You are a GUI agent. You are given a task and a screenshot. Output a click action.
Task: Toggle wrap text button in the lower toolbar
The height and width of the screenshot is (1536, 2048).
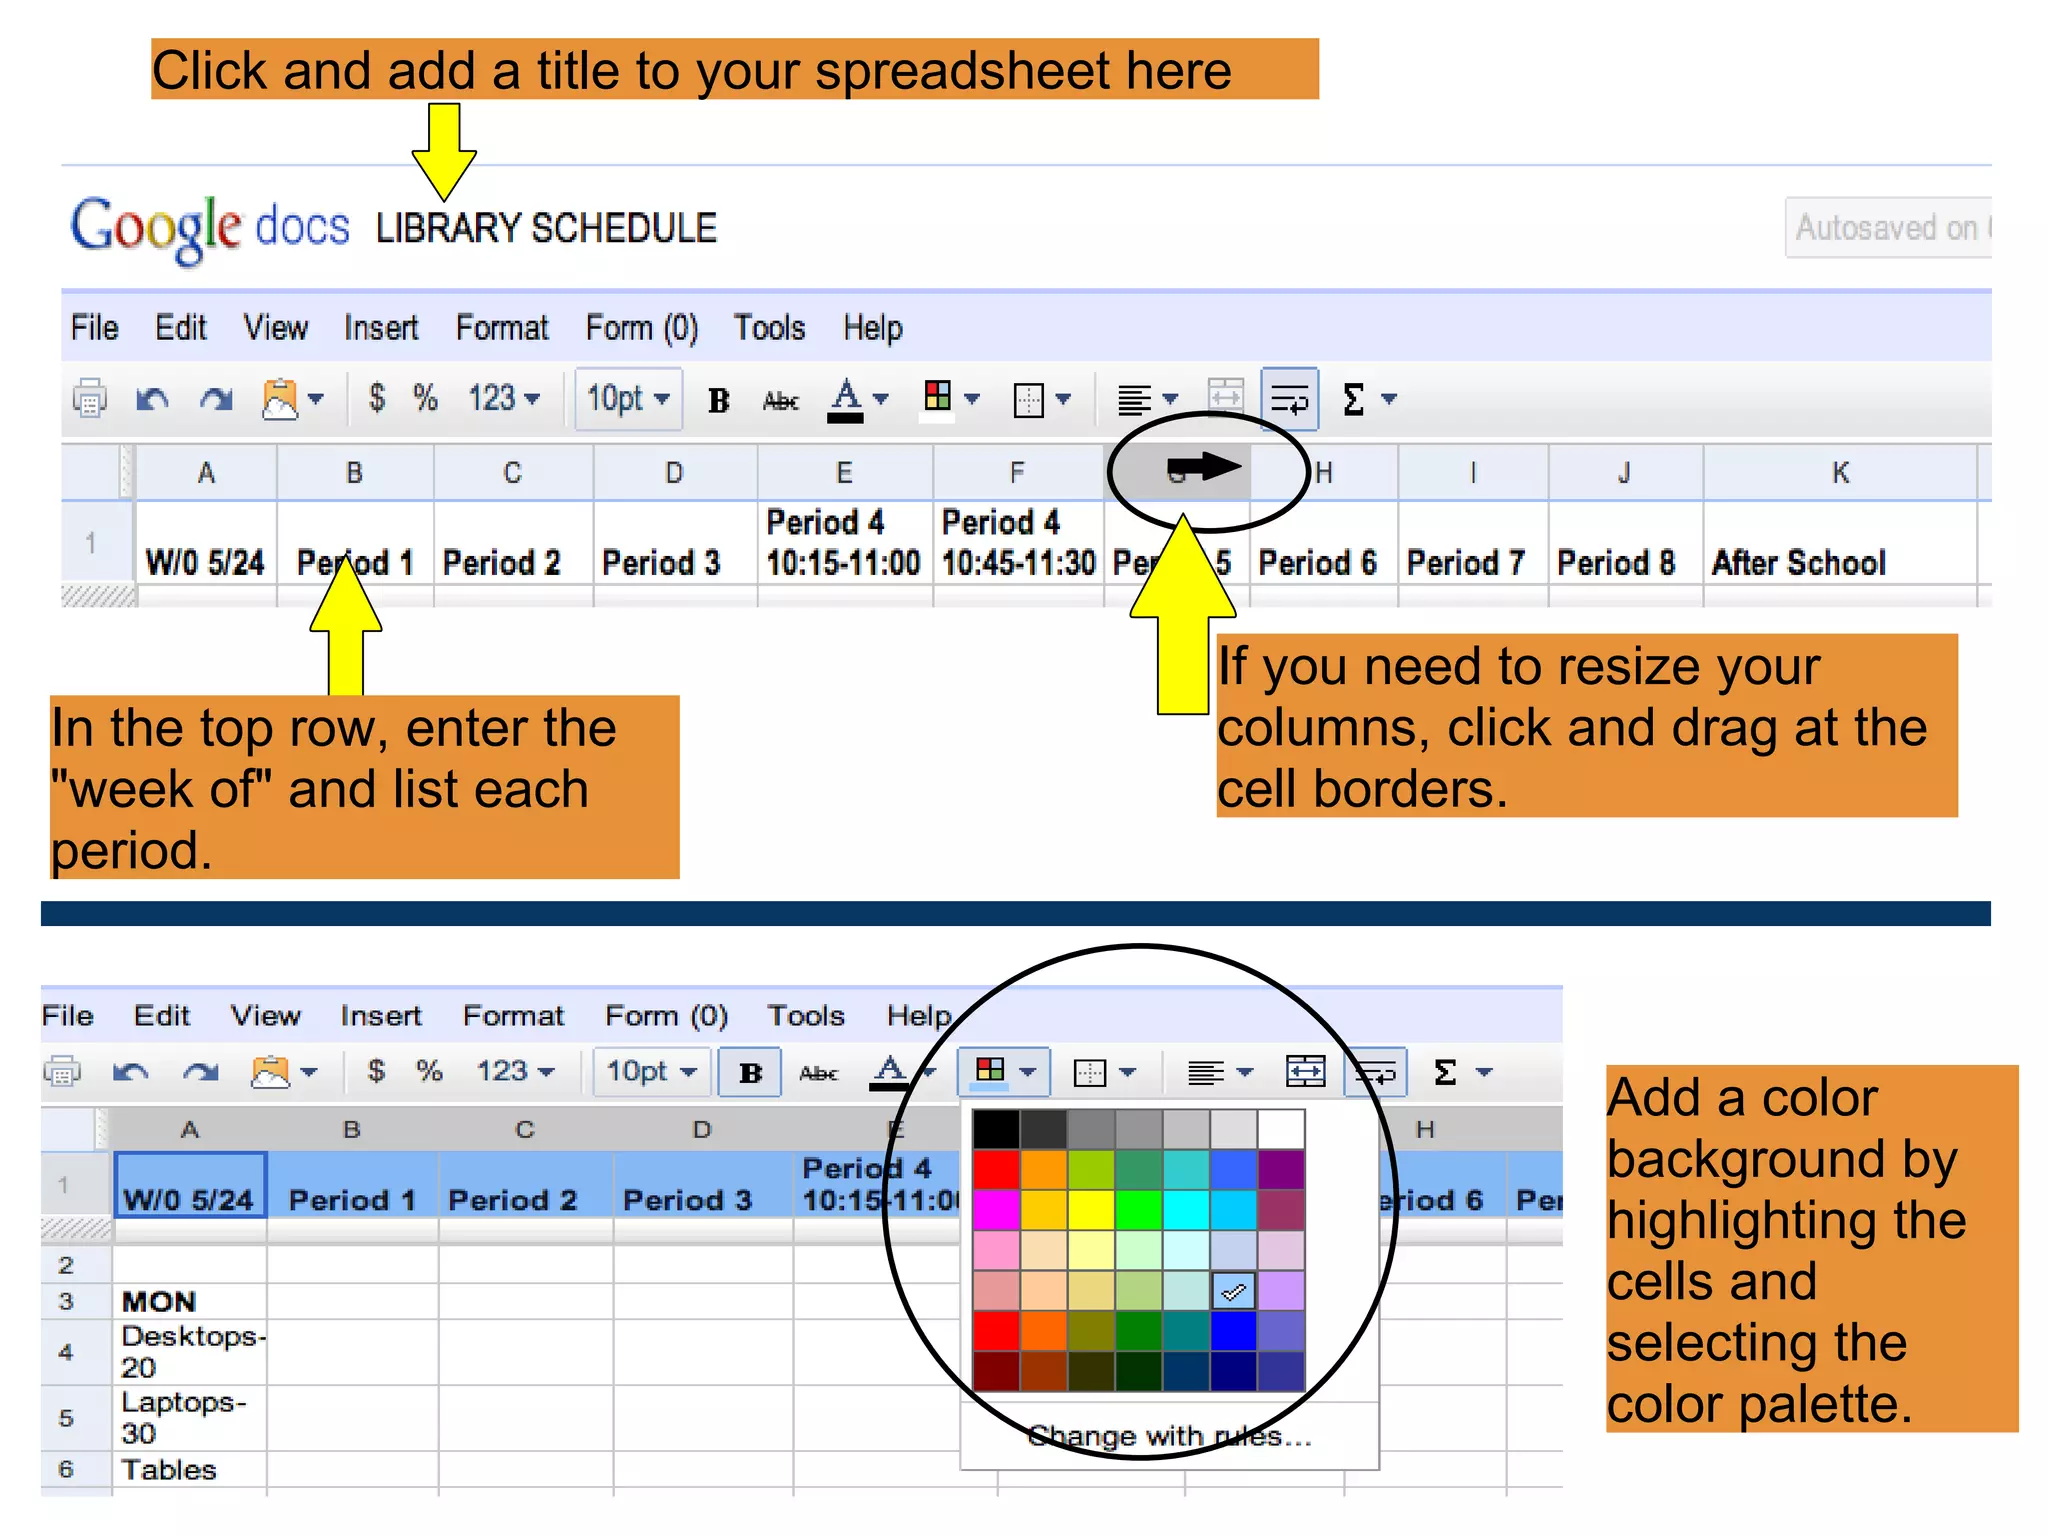[x=1377, y=1072]
